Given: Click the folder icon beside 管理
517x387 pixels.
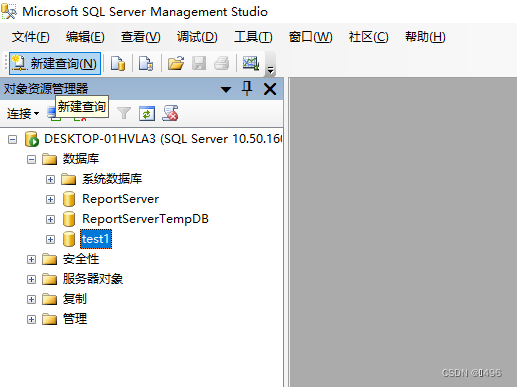Looking at the screenshot, I should (x=50, y=319).
